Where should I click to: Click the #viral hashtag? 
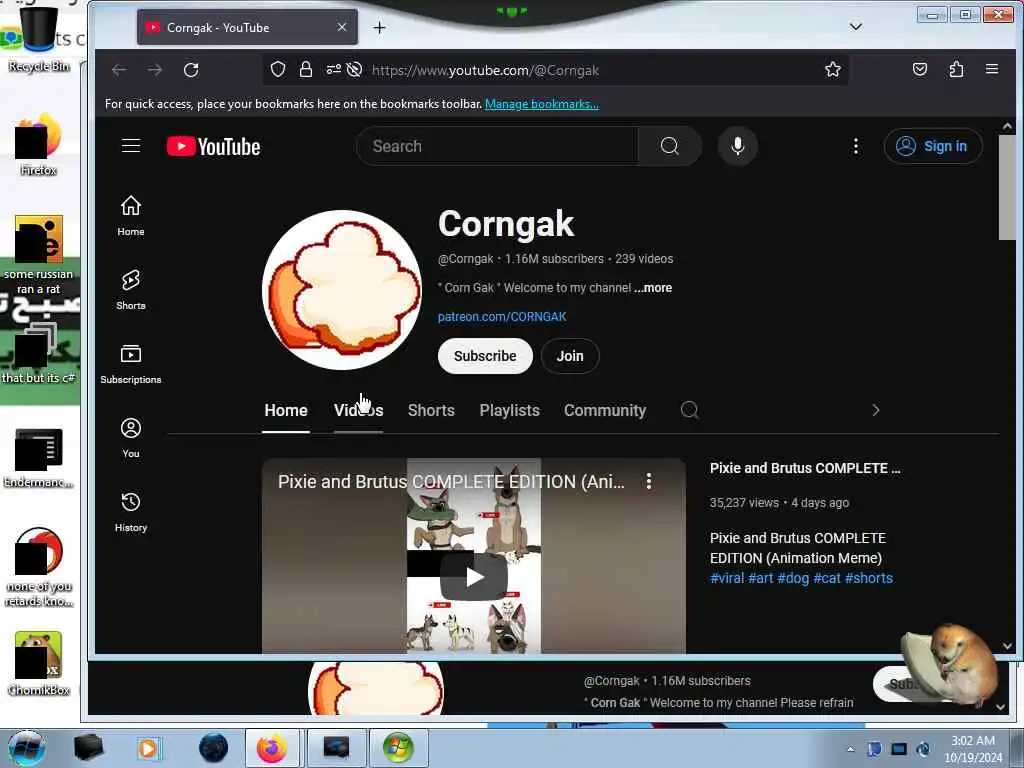[727, 578]
